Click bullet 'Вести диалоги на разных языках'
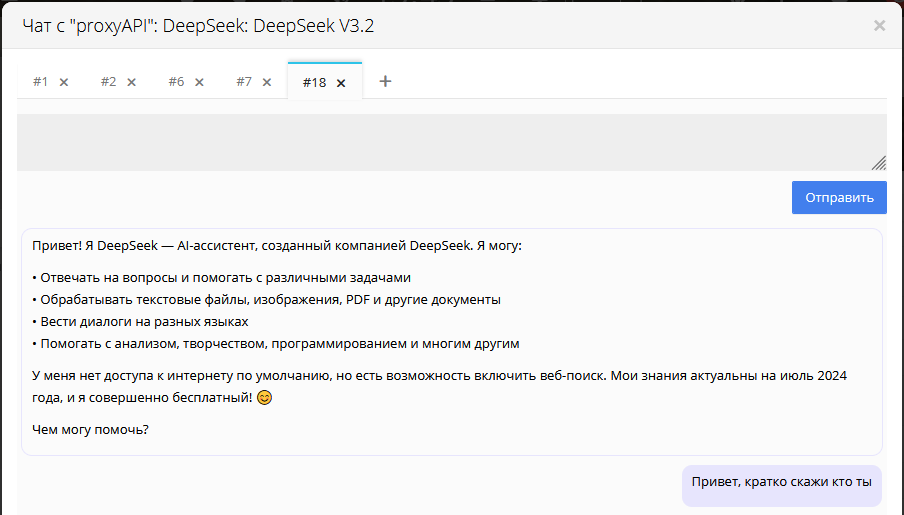904x515 pixels. tap(140, 322)
